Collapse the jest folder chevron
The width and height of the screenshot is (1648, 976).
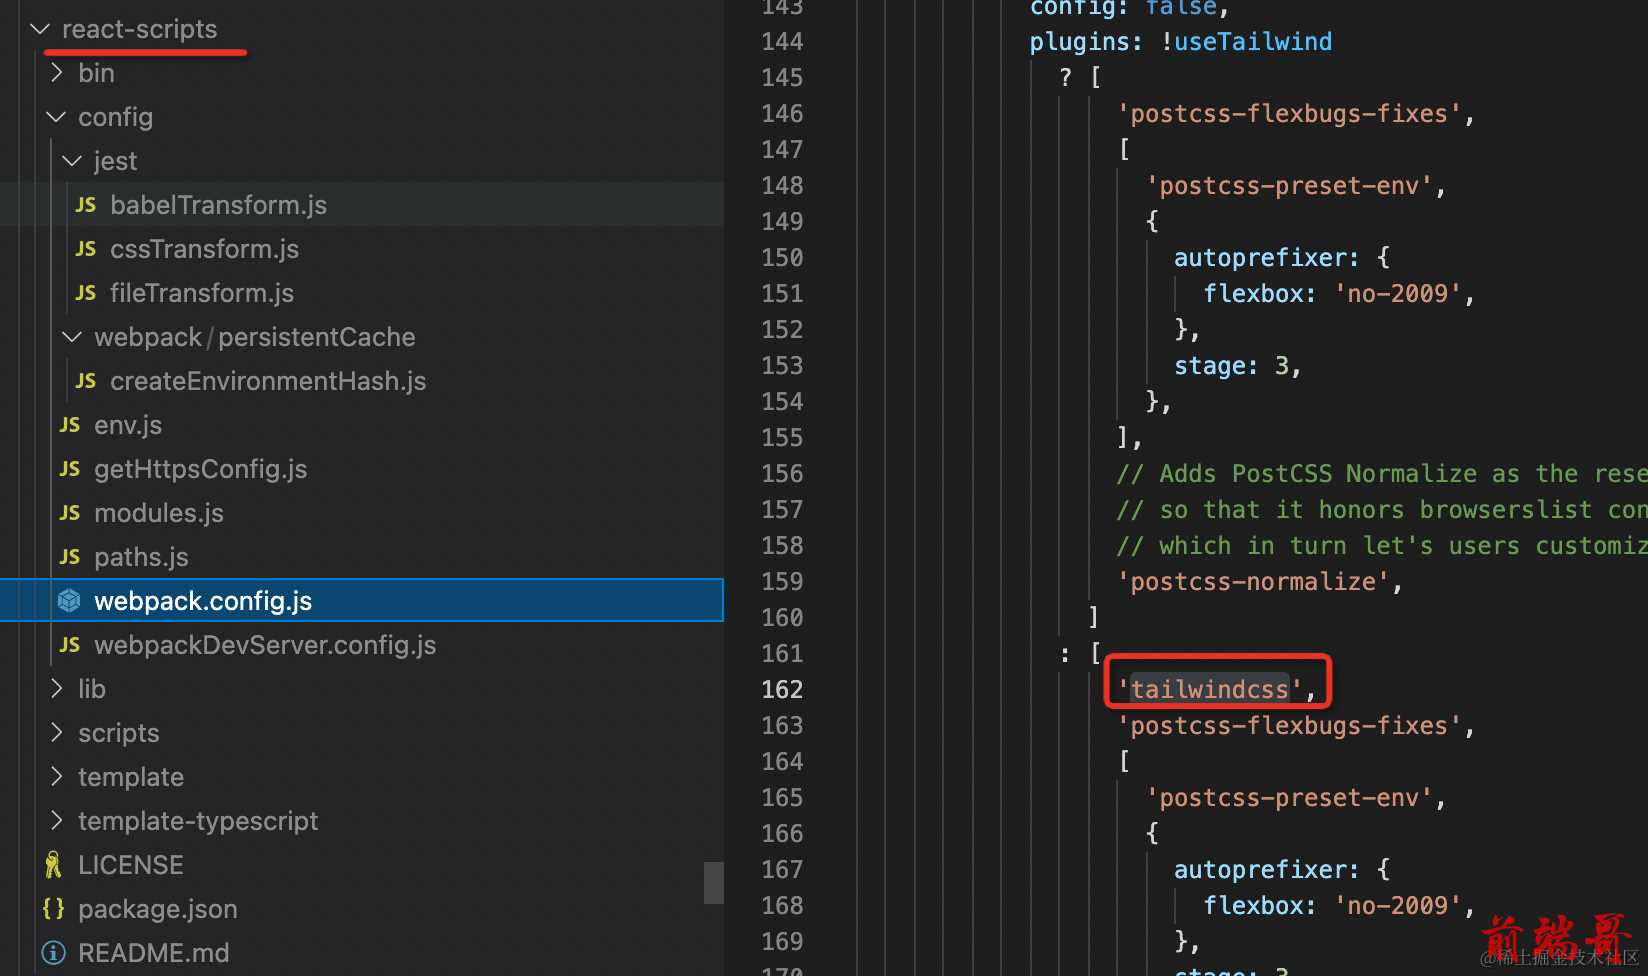pyautogui.click(x=72, y=161)
